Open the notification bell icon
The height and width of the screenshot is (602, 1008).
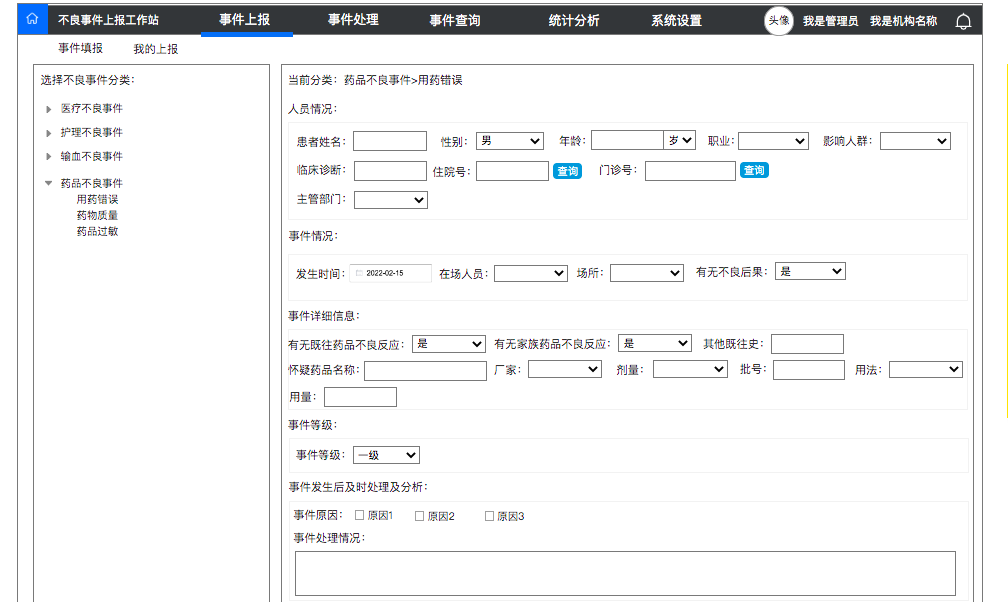pyautogui.click(x=963, y=22)
